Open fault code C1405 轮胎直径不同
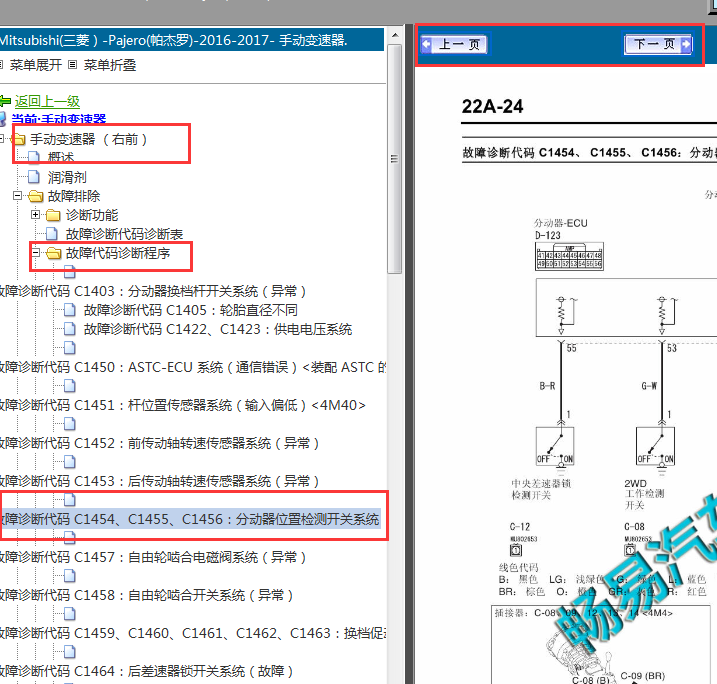The width and height of the screenshot is (717, 684). 191,310
